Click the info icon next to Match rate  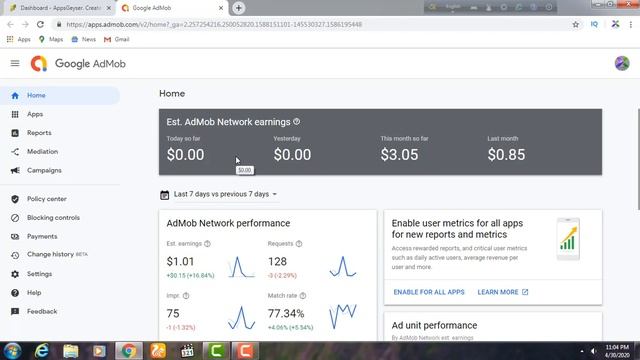point(303,296)
